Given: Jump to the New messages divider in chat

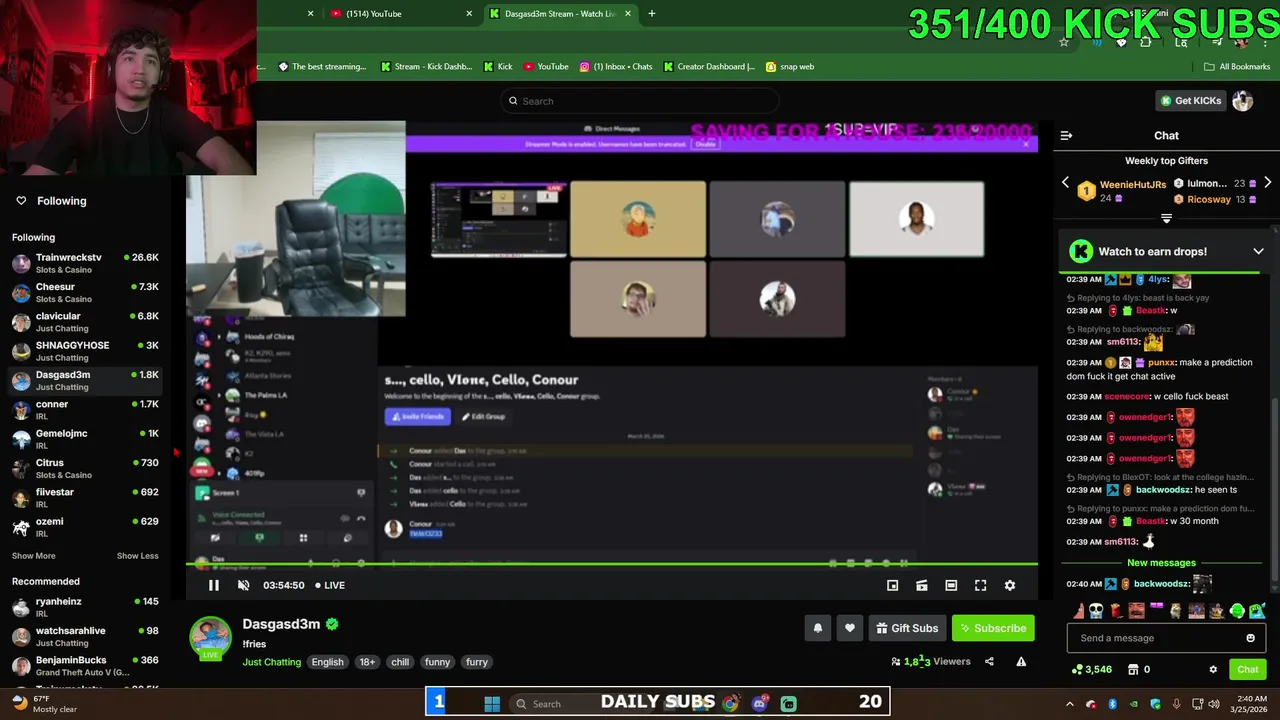Looking at the screenshot, I should 1161,563.
